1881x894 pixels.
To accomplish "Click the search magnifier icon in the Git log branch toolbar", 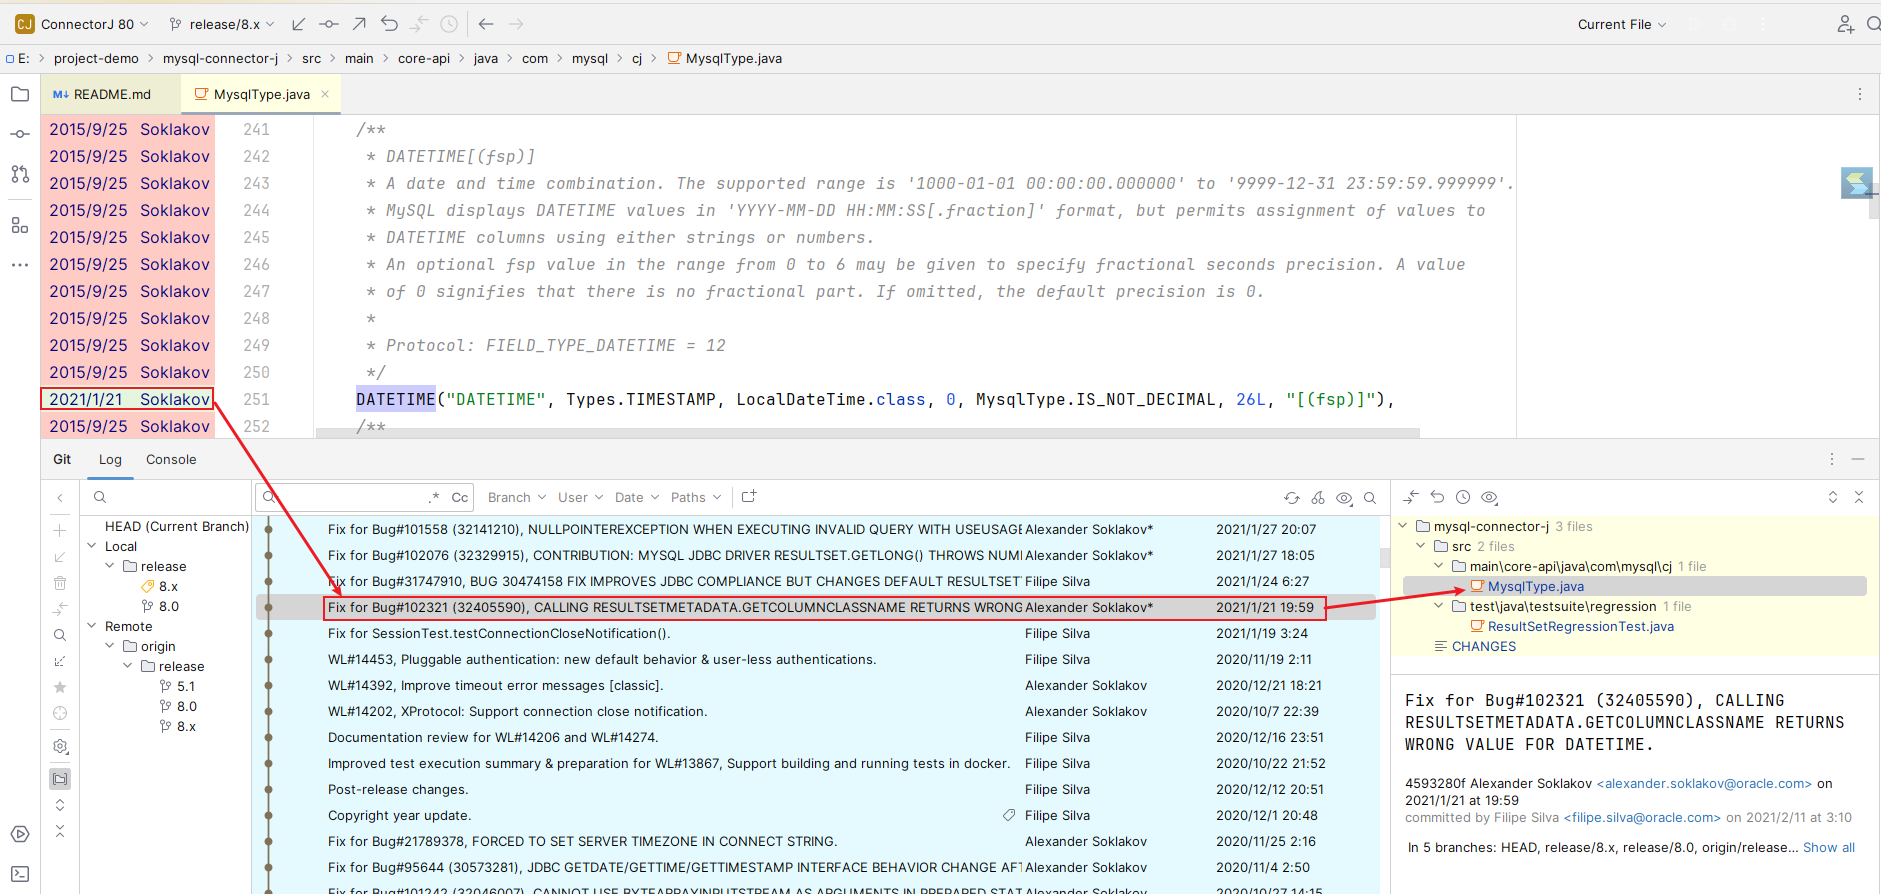I will 60,635.
